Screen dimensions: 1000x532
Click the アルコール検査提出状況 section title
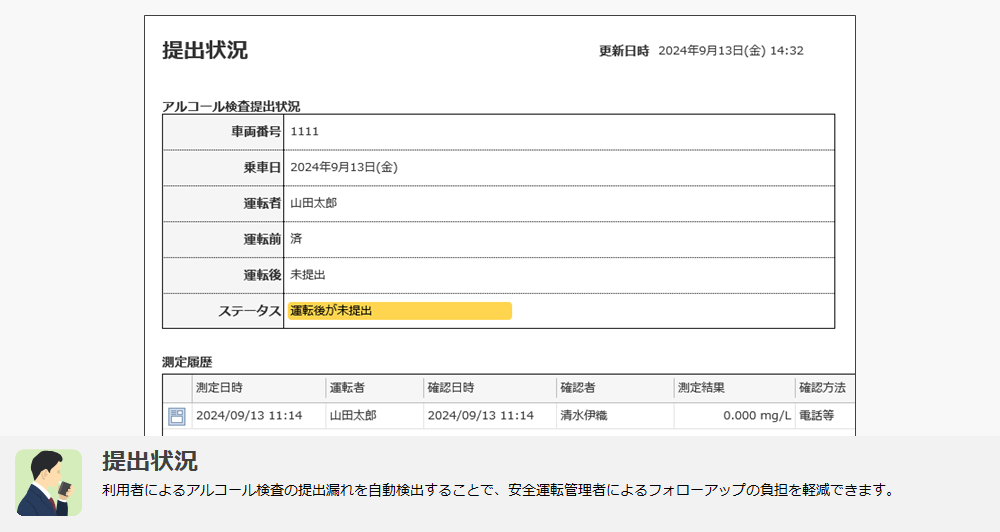coord(231,106)
